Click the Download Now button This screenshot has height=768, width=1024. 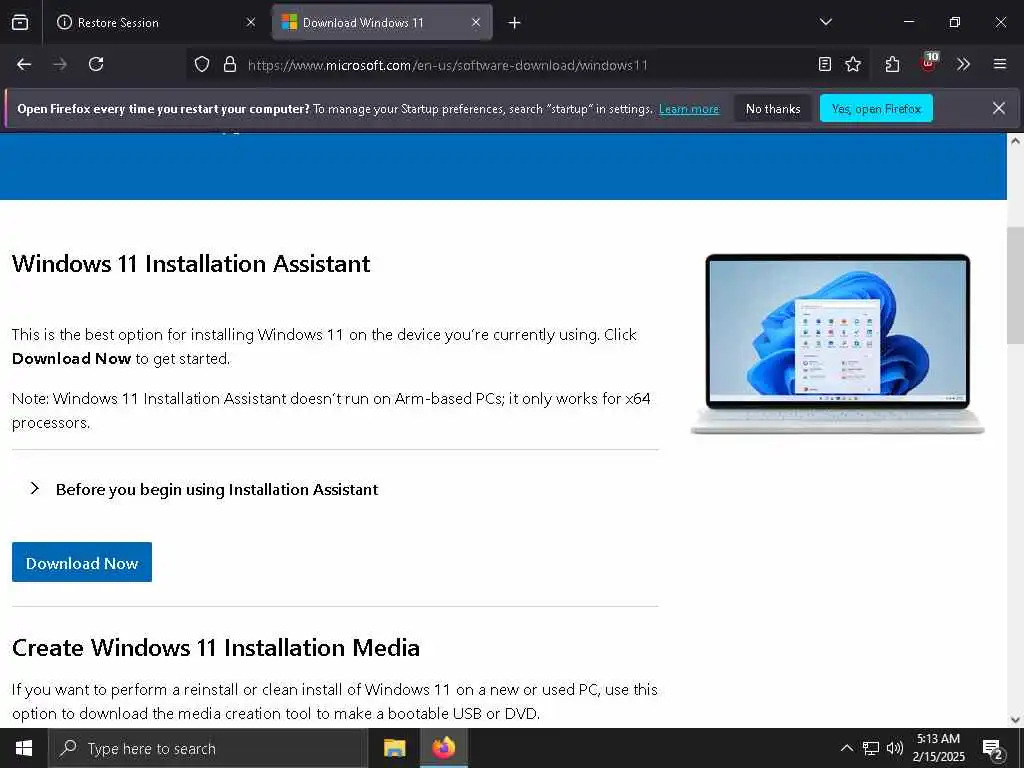(x=82, y=562)
